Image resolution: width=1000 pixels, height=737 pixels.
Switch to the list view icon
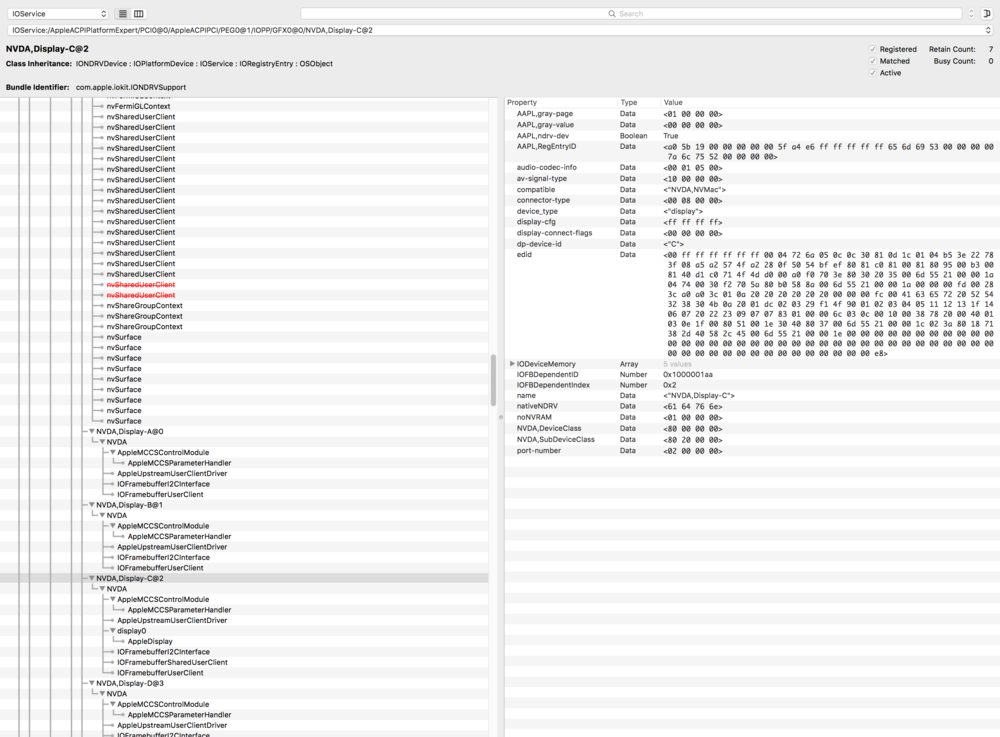(x=123, y=13)
